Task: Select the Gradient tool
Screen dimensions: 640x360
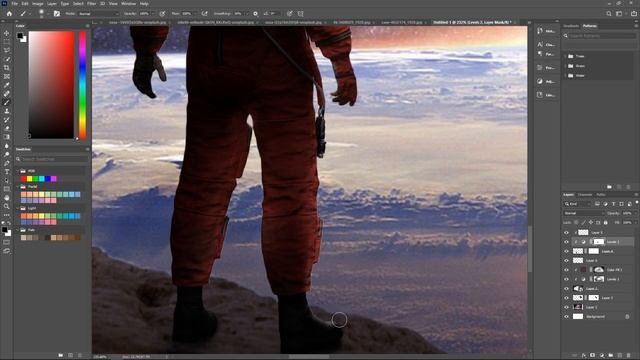Action: click(7, 137)
